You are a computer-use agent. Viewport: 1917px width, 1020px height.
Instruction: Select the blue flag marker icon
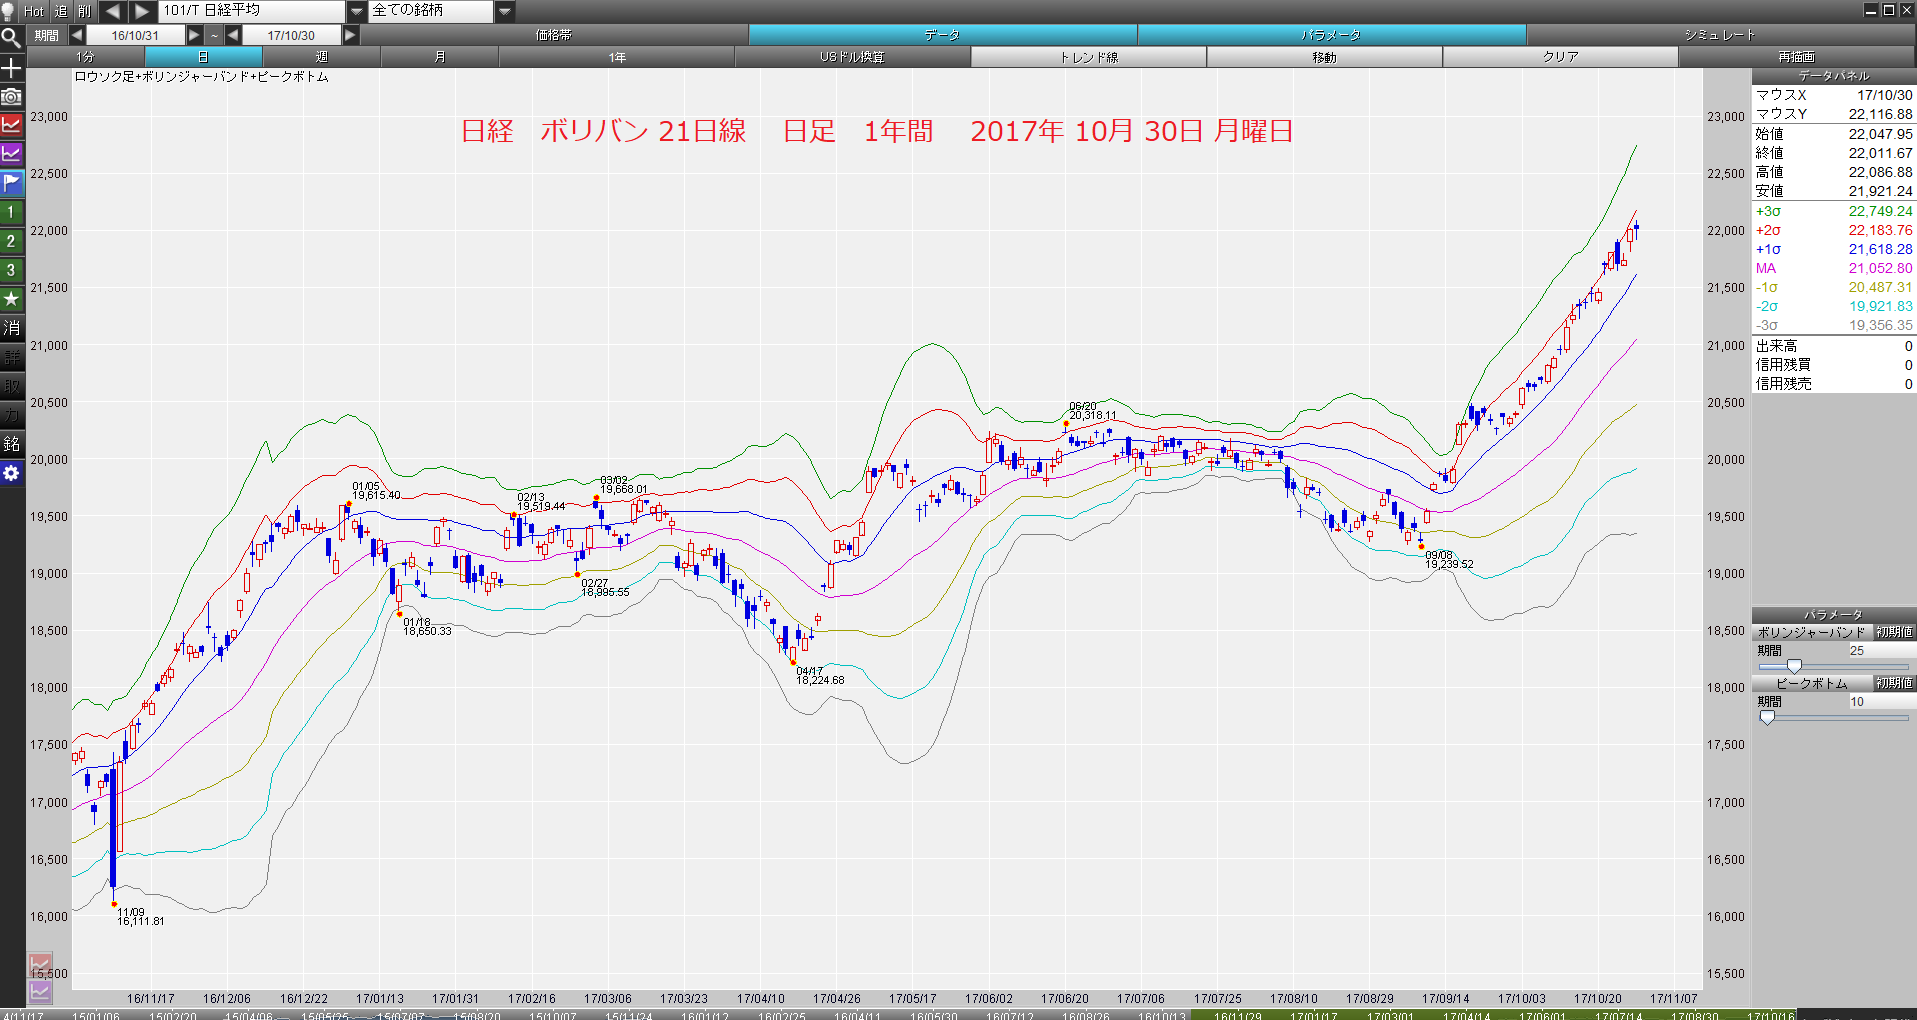point(11,183)
